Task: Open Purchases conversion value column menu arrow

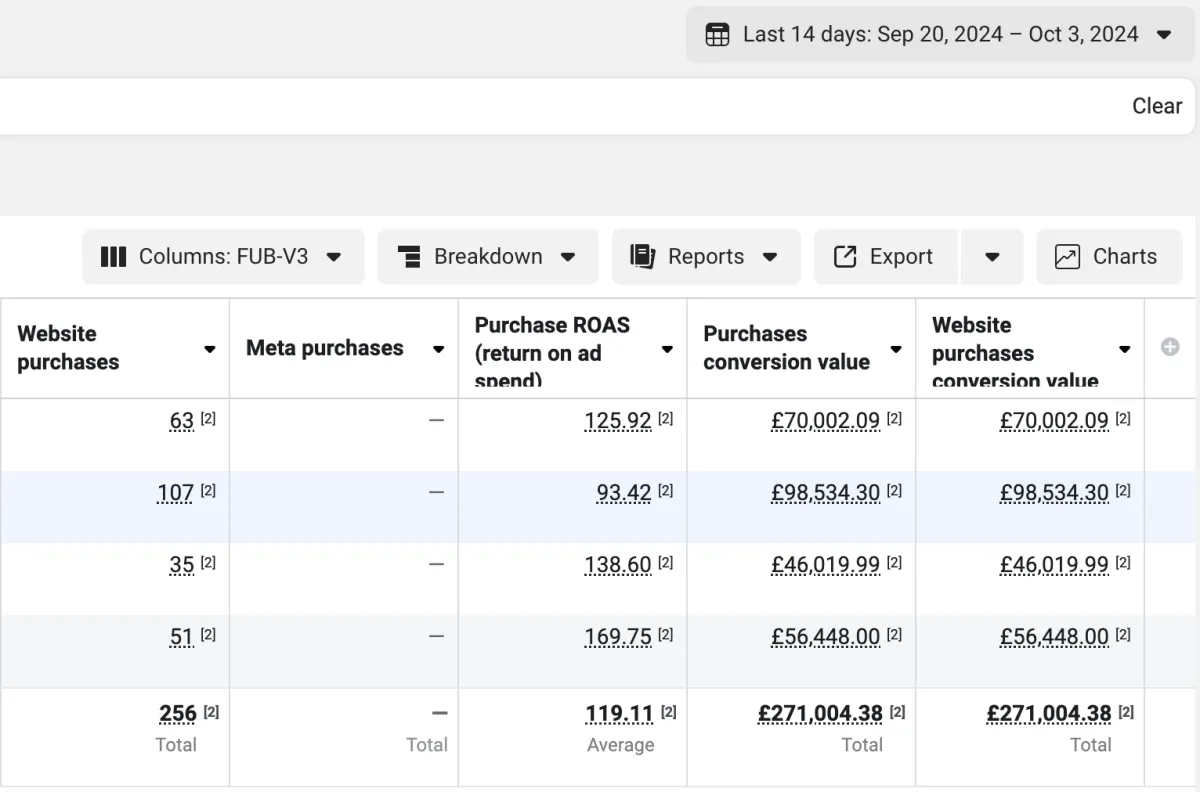Action: click(896, 349)
